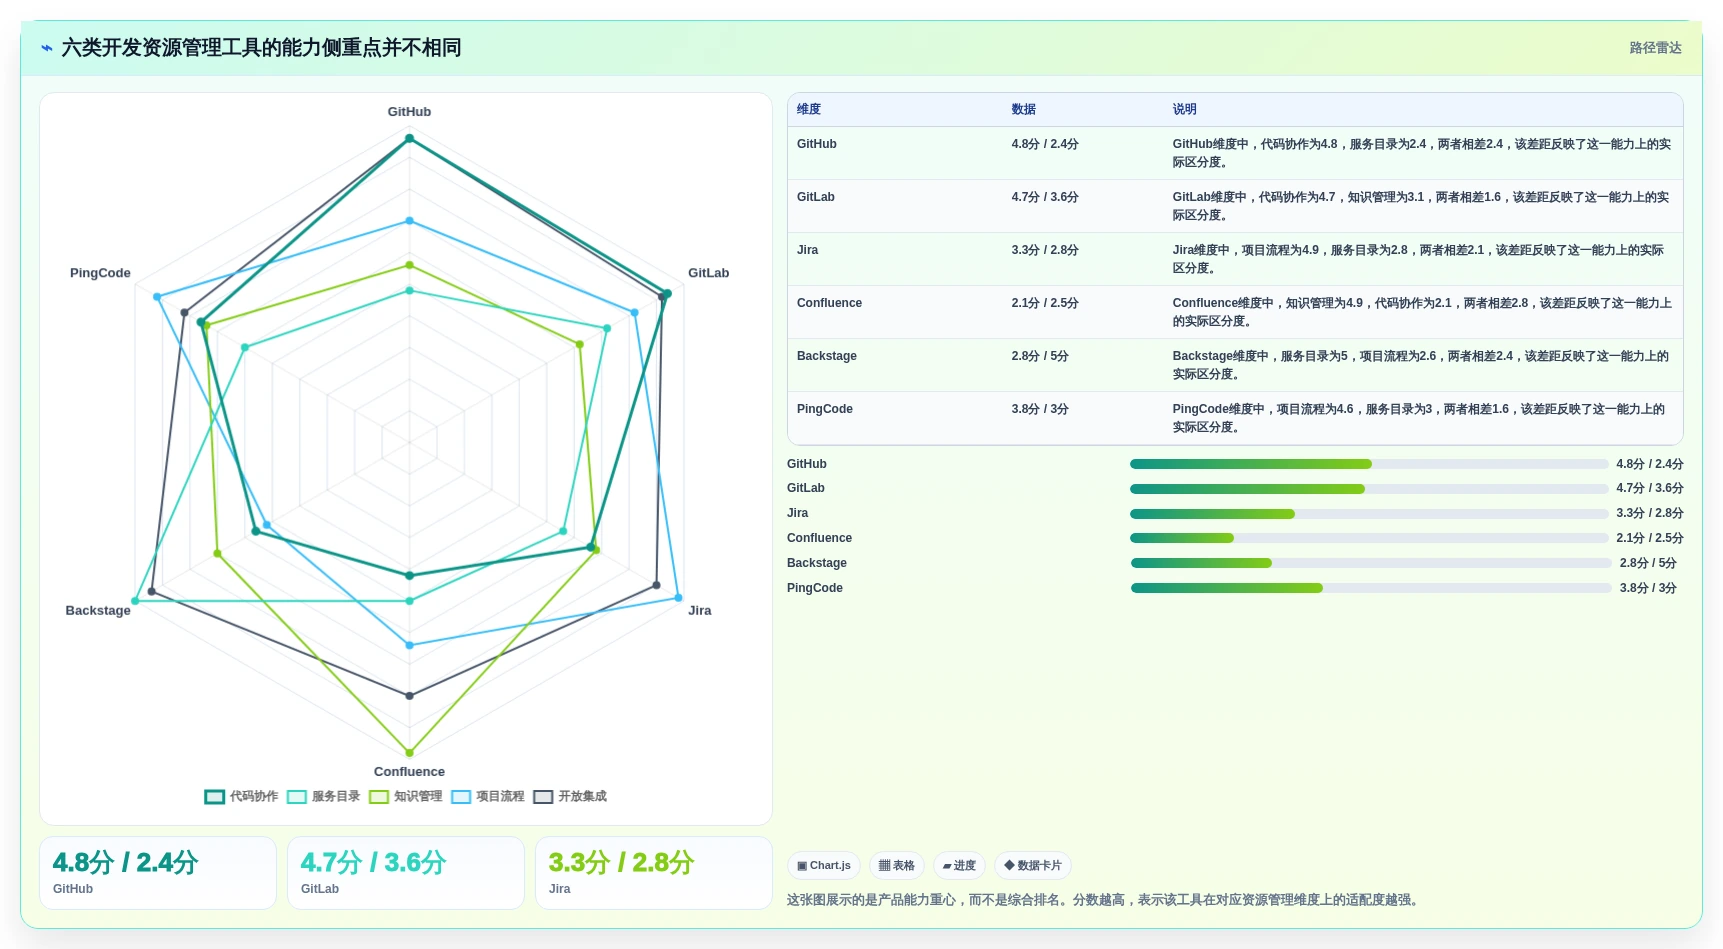Open the GitLab 4.7分 / 3.6分 data card

point(406,873)
